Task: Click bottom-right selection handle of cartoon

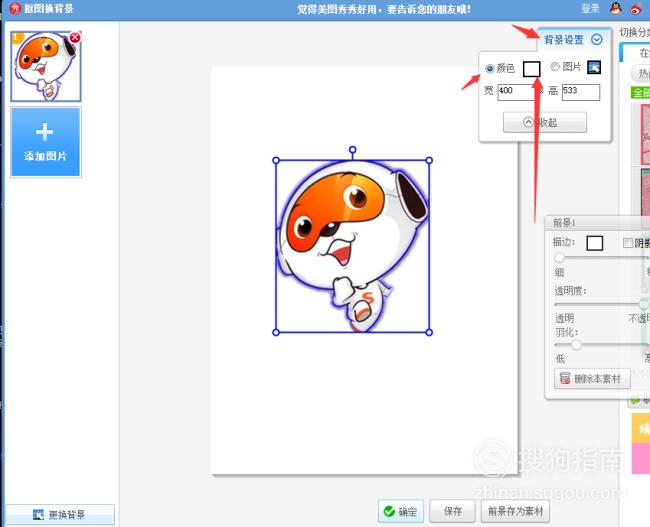Action: pyautogui.click(x=429, y=332)
